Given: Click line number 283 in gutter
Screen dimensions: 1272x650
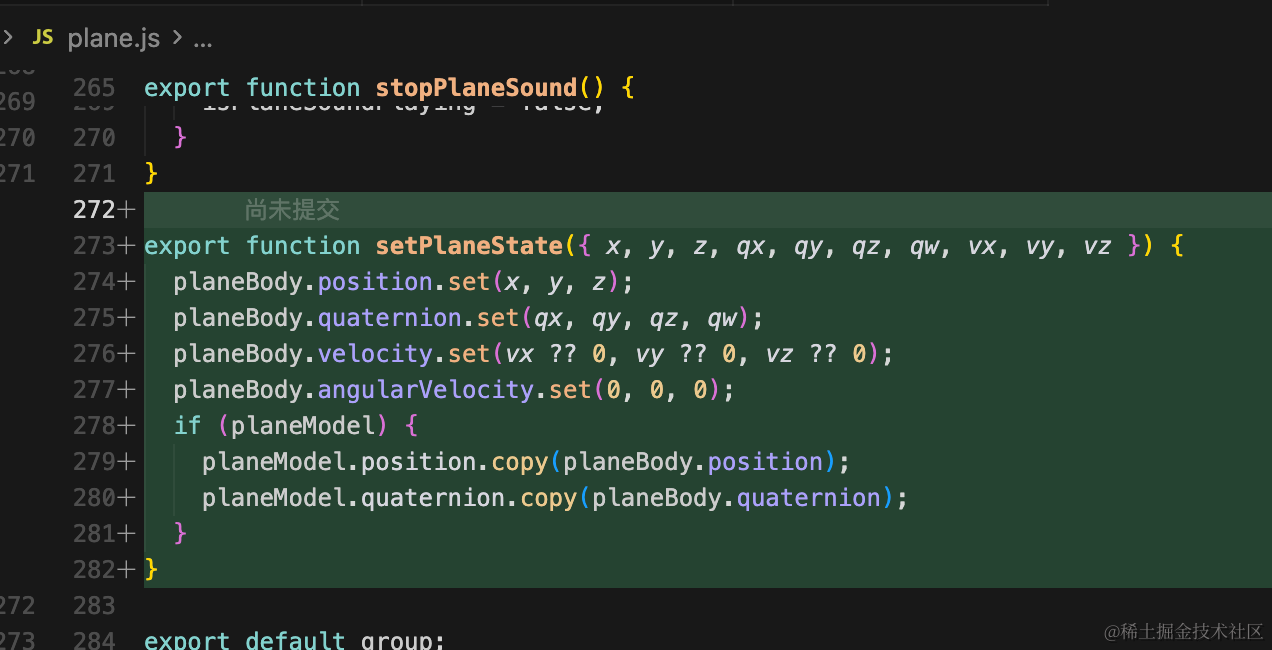Looking at the screenshot, I should [x=94, y=606].
